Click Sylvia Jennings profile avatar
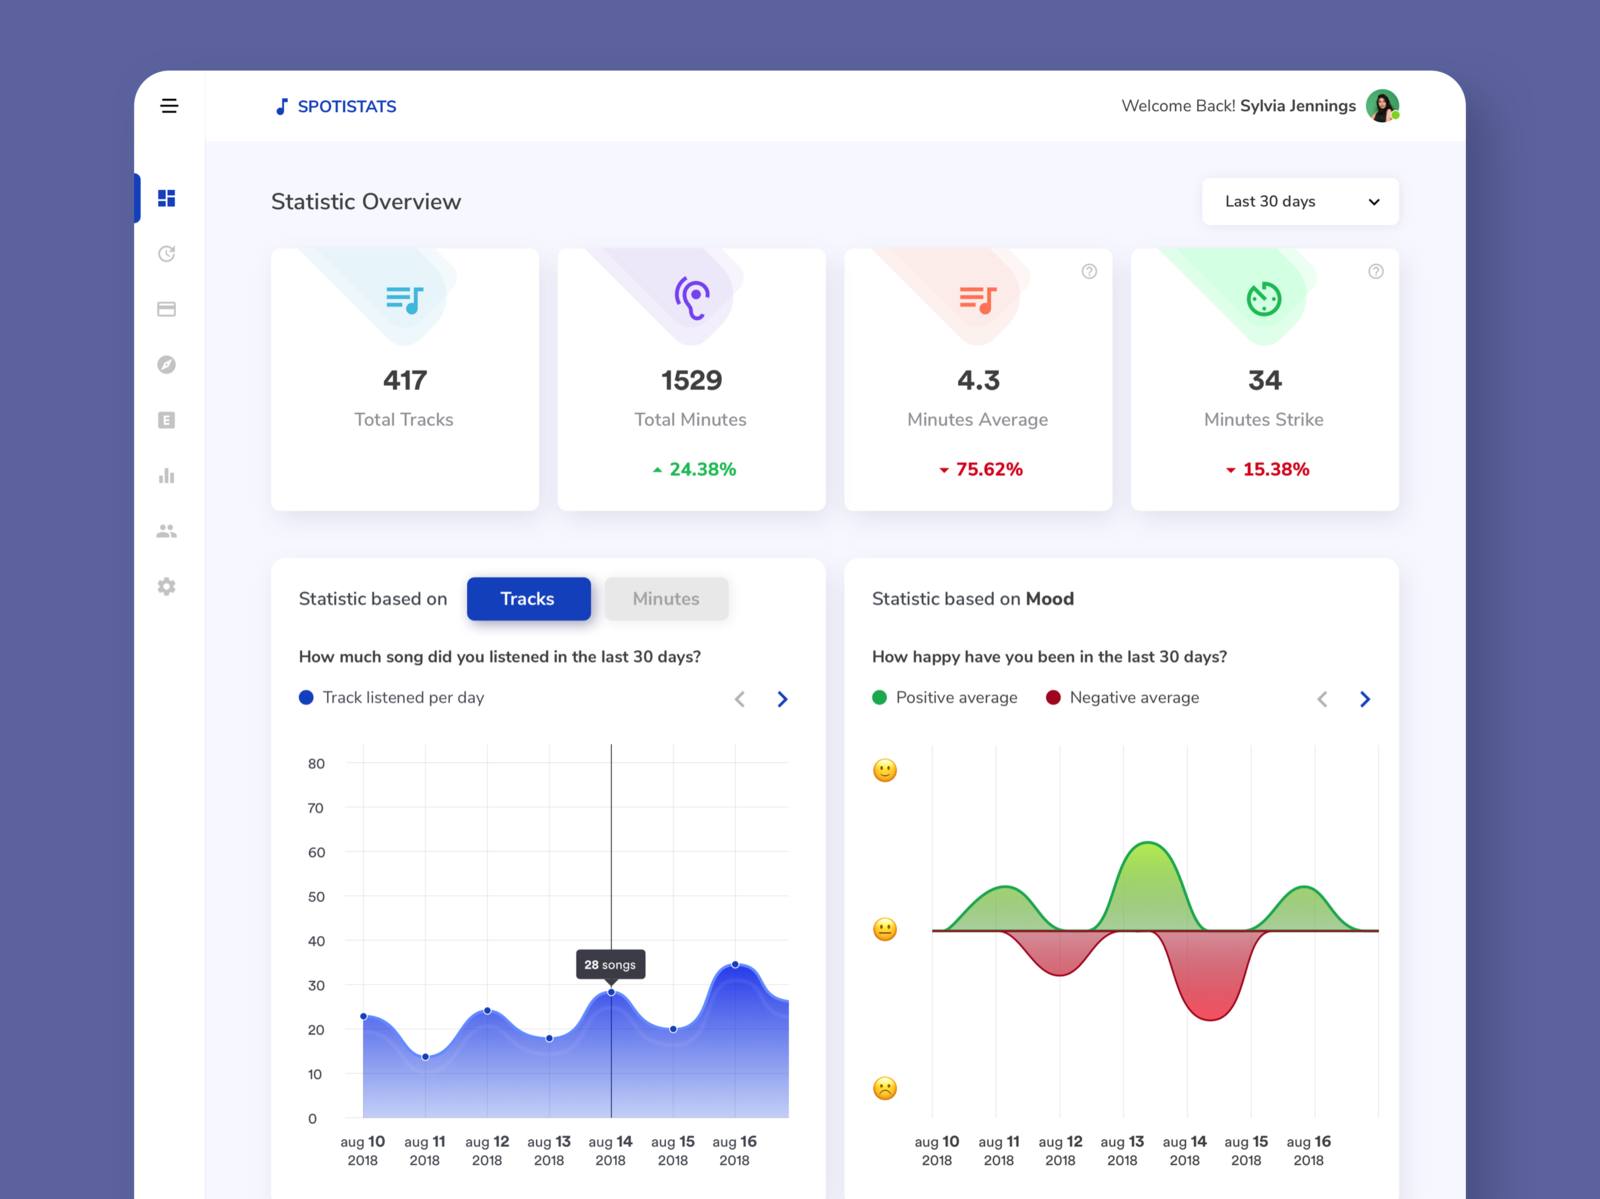This screenshot has width=1600, height=1199. click(1382, 106)
